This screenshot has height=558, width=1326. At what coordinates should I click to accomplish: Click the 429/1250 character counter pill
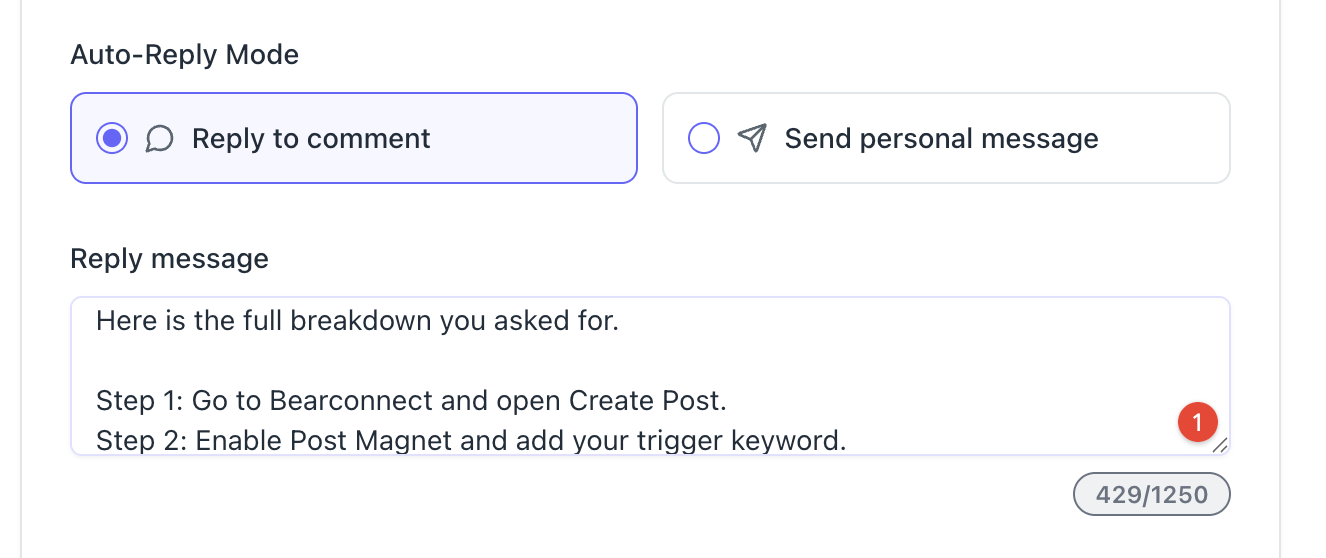(x=1151, y=494)
